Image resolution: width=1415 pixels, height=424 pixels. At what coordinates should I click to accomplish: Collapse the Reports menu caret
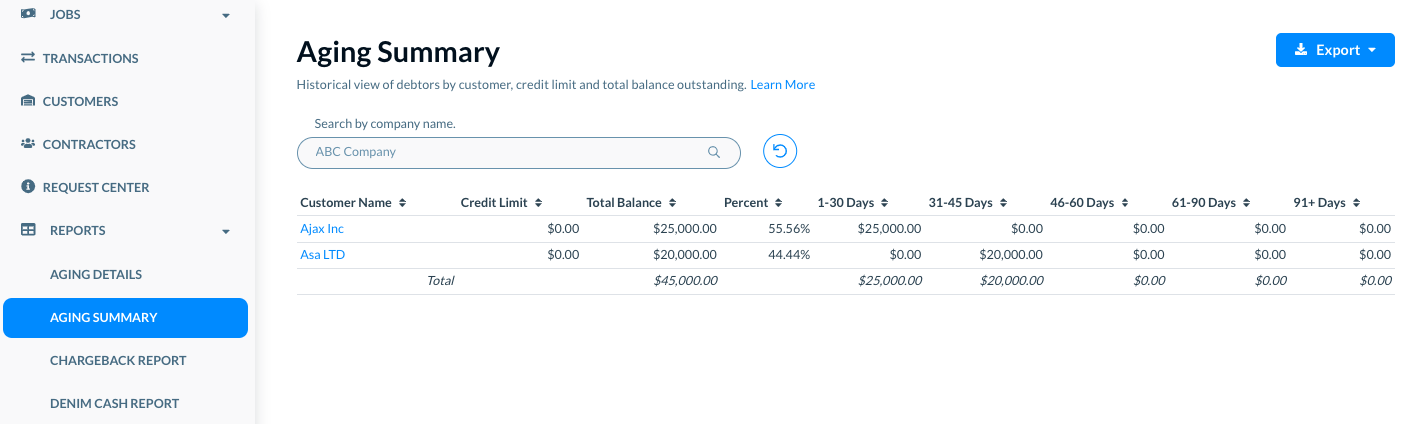[226, 231]
